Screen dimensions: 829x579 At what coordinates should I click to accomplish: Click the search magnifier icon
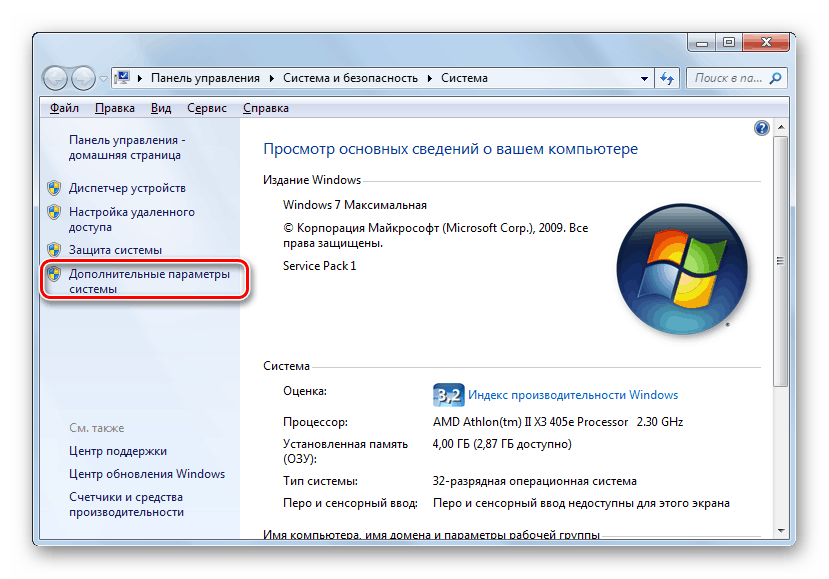[776, 78]
